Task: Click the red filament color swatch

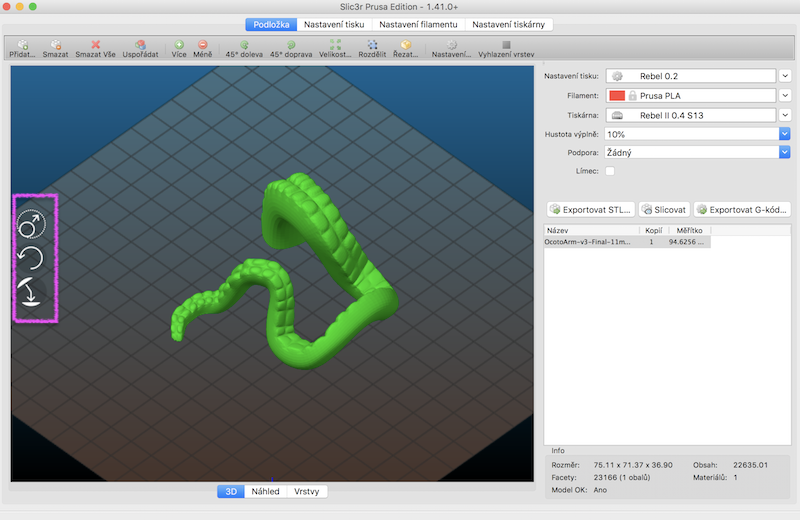Action: tap(617, 95)
